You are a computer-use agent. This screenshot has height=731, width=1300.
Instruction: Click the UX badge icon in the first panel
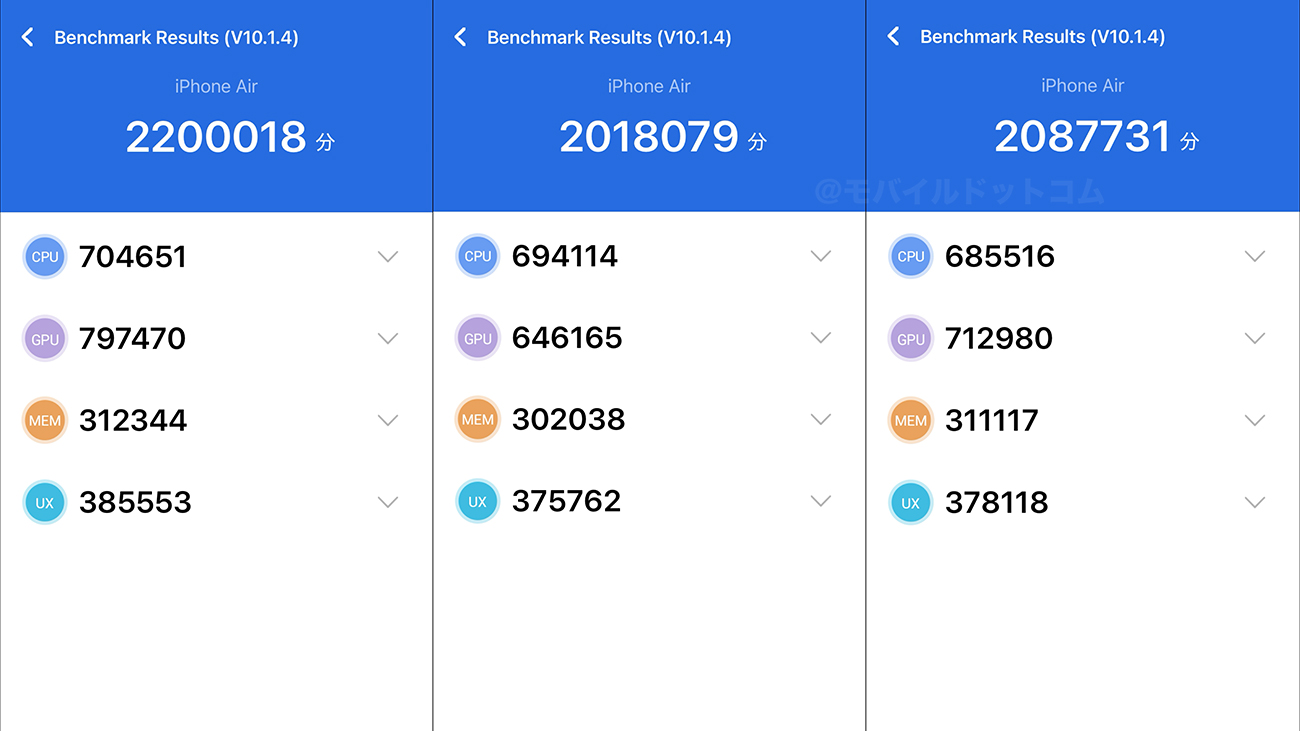click(x=44, y=502)
